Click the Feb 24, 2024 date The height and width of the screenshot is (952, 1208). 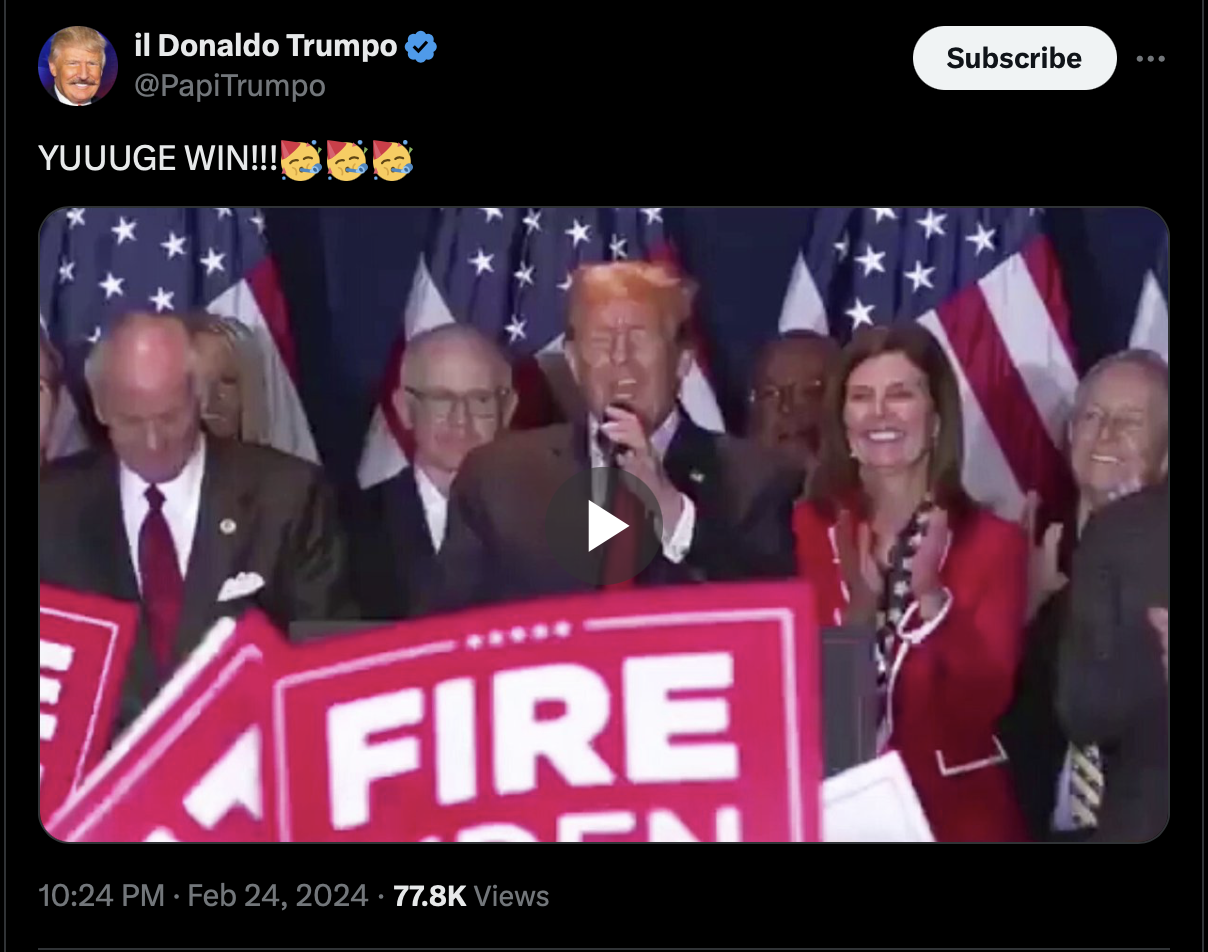click(278, 895)
